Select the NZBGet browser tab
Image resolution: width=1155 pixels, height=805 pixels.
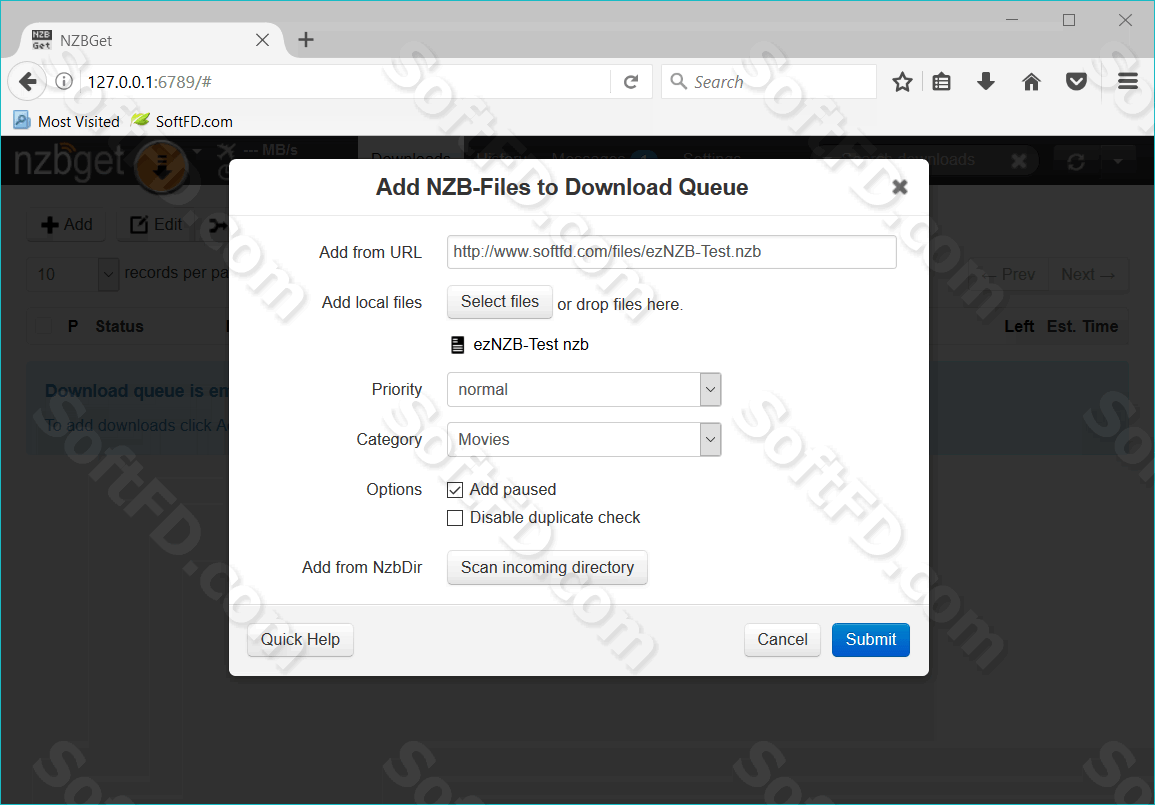[151, 40]
